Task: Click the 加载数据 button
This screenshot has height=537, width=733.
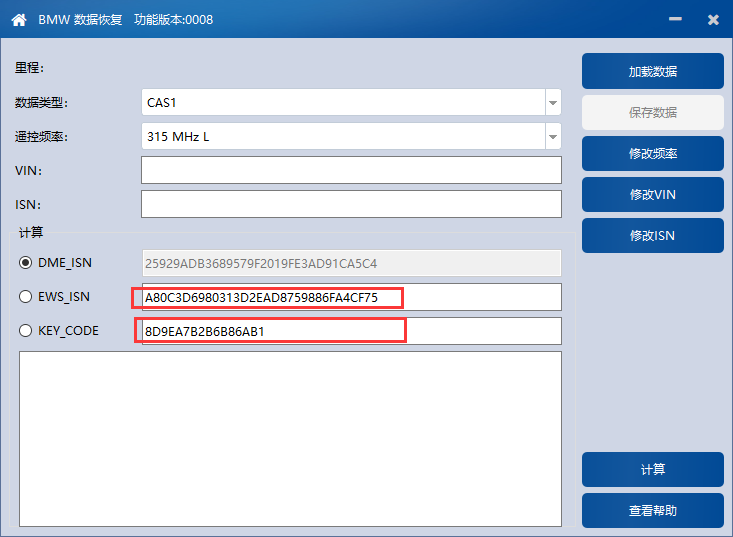Action: [x=653, y=71]
